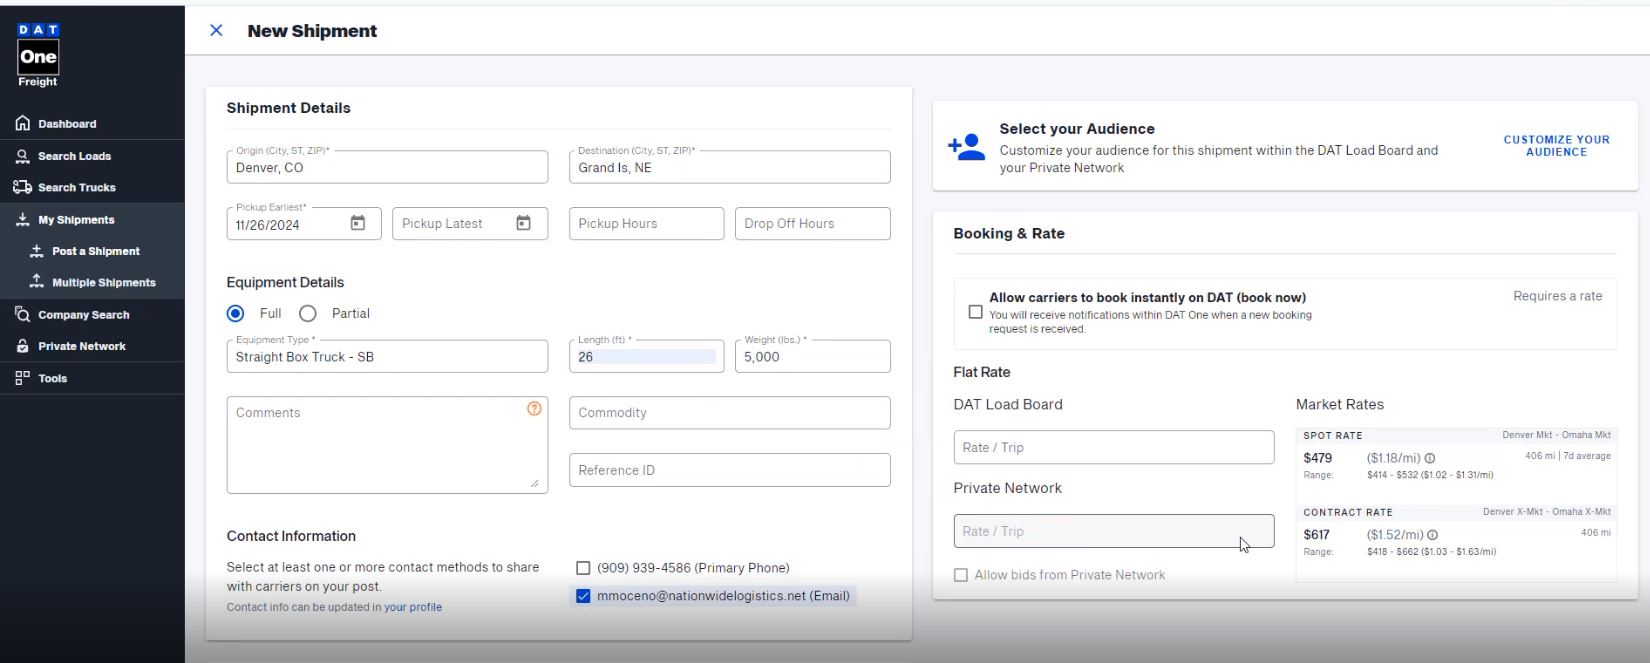Click the DAT Load Board Rate field
This screenshot has width=1650, height=663.
(x=1113, y=448)
